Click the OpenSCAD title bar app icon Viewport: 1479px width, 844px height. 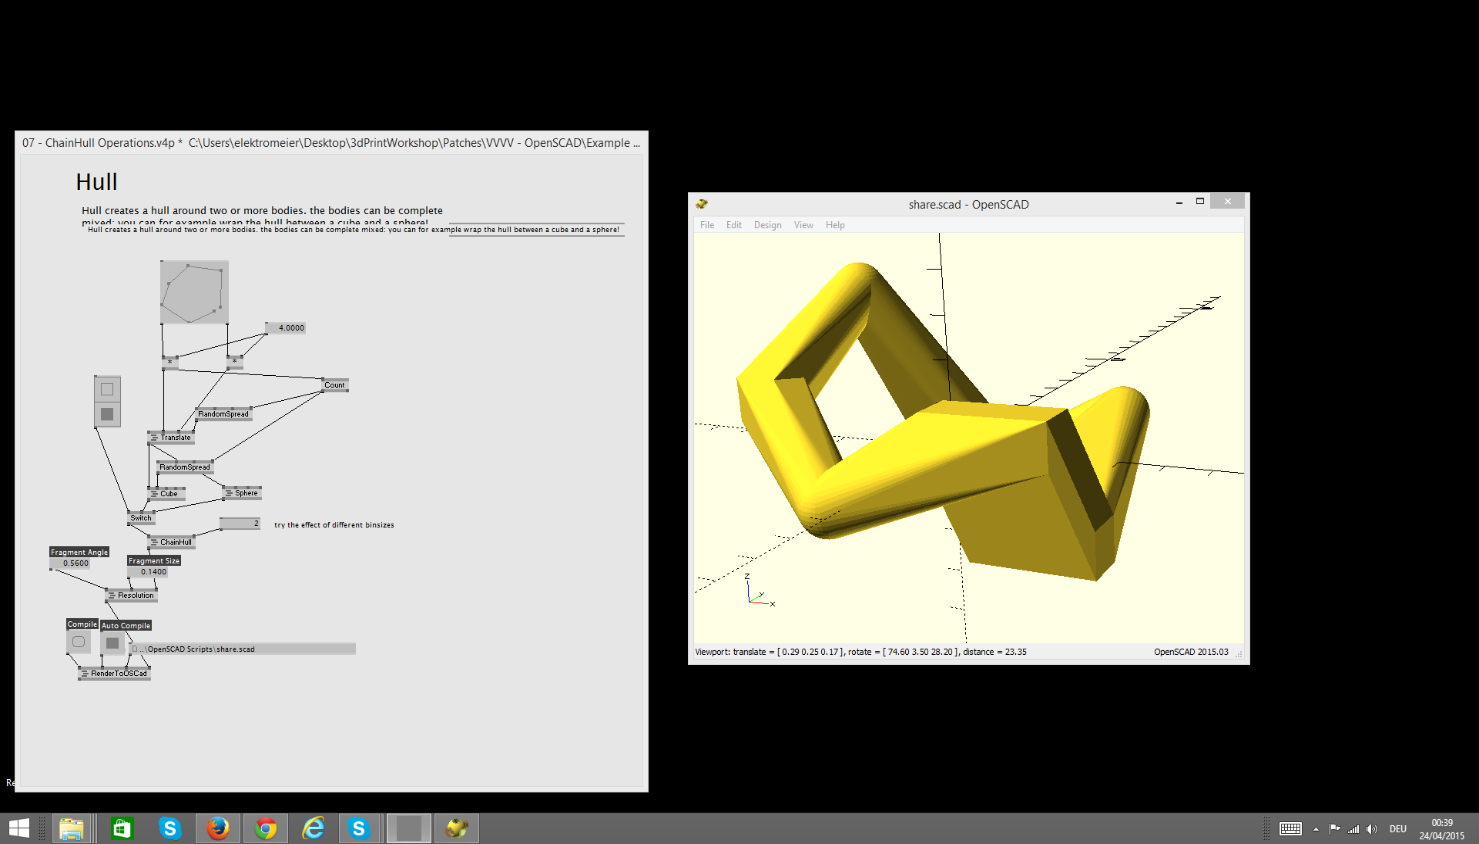tap(702, 204)
